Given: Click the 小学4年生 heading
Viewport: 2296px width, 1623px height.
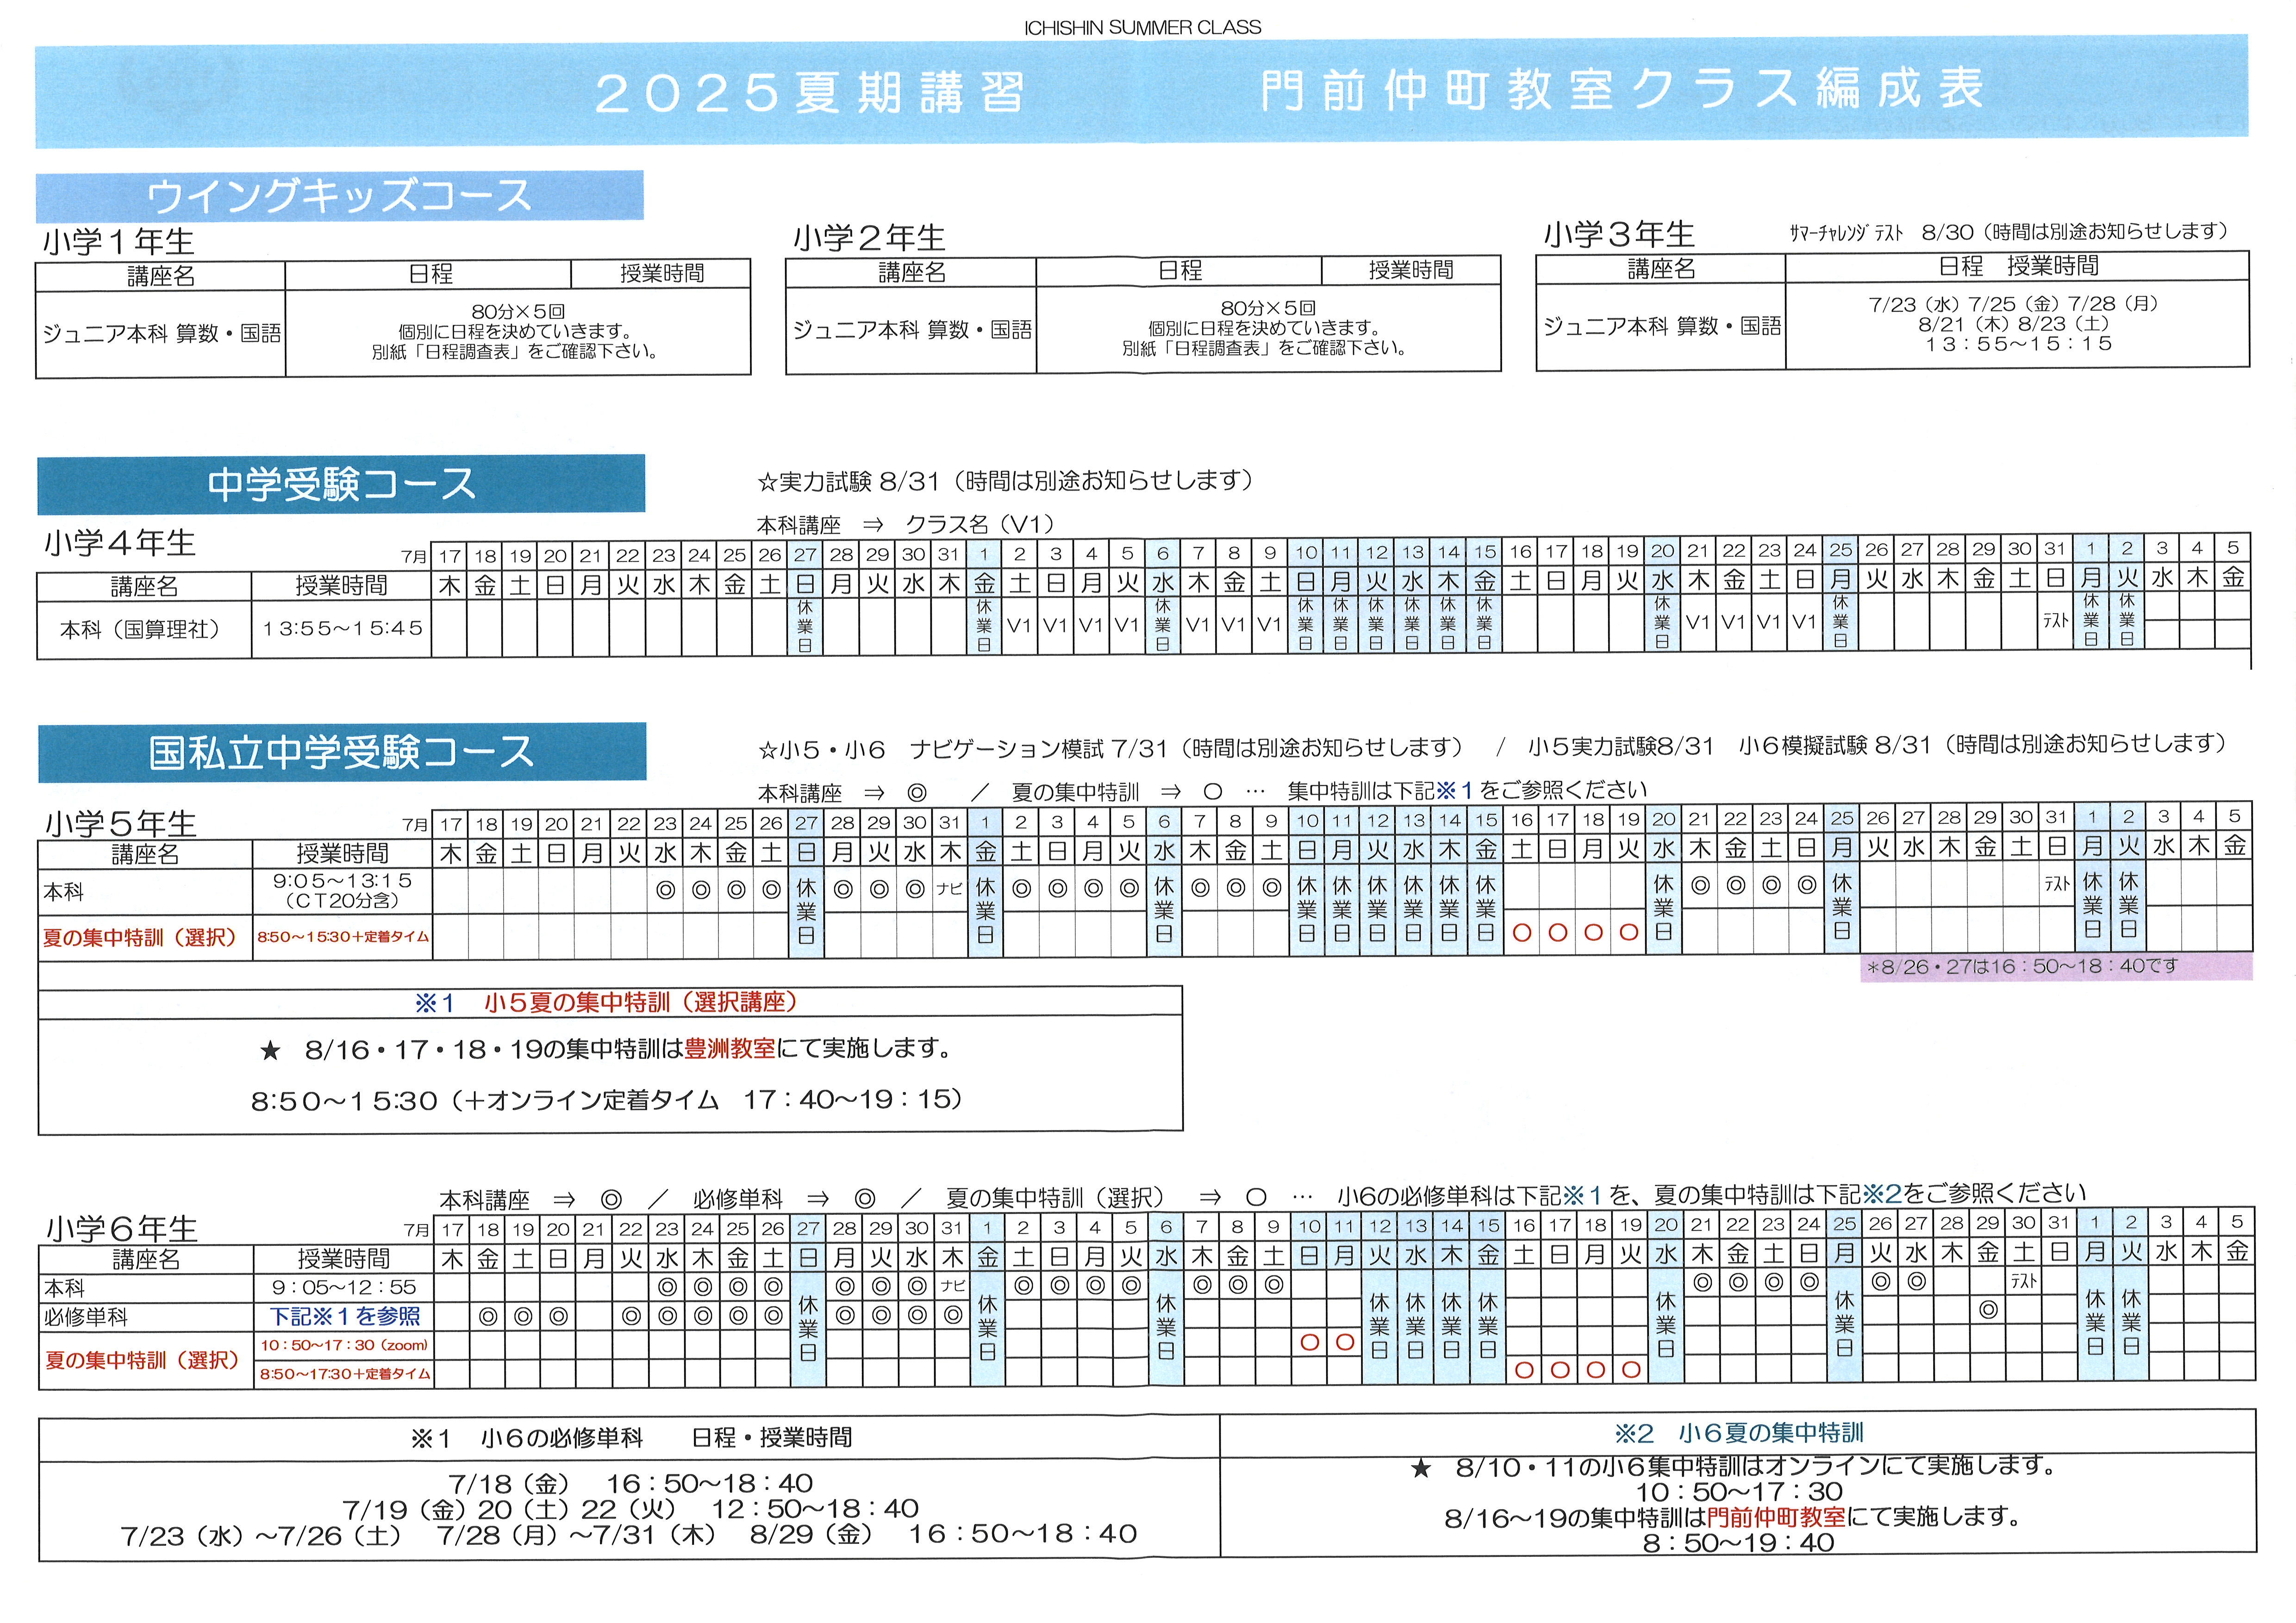Looking at the screenshot, I should pyautogui.click(x=120, y=543).
